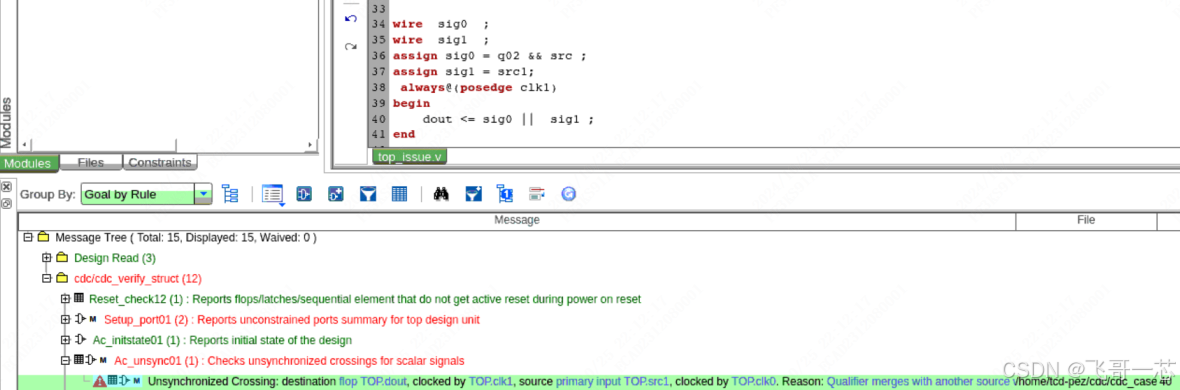Click the TOP.clk1 link in crossing message

tap(492, 382)
